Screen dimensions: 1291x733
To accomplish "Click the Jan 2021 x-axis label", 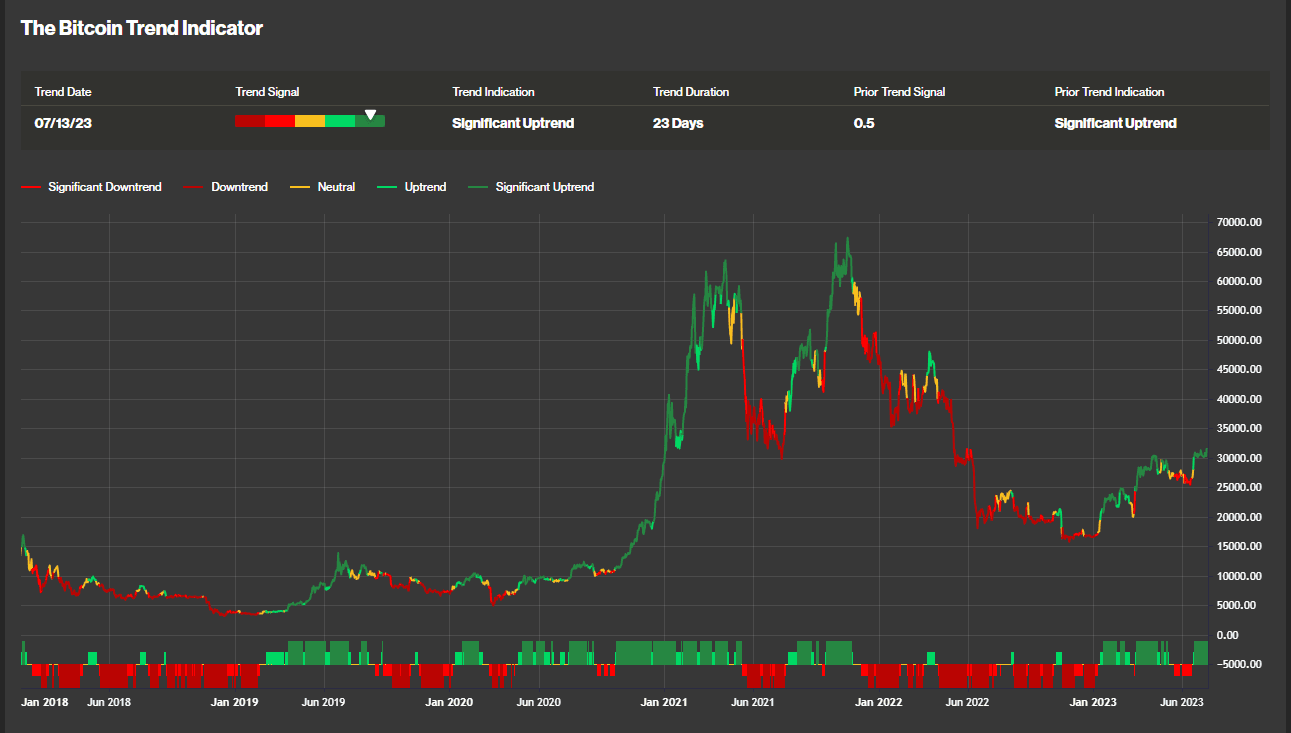I will point(665,702).
